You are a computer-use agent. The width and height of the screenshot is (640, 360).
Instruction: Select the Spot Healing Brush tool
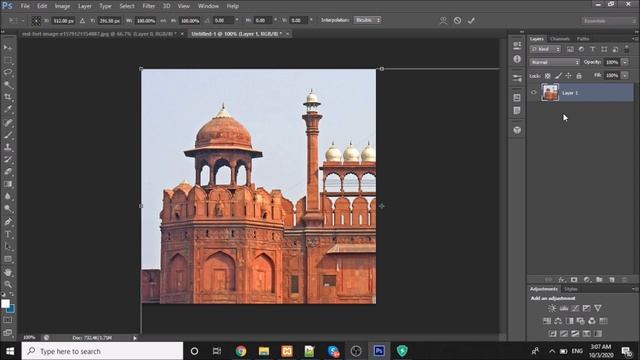(x=8, y=122)
